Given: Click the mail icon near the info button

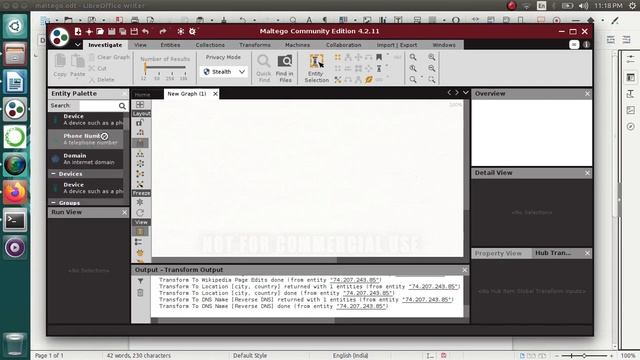Looking at the screenshot, I should coord(574,44).
